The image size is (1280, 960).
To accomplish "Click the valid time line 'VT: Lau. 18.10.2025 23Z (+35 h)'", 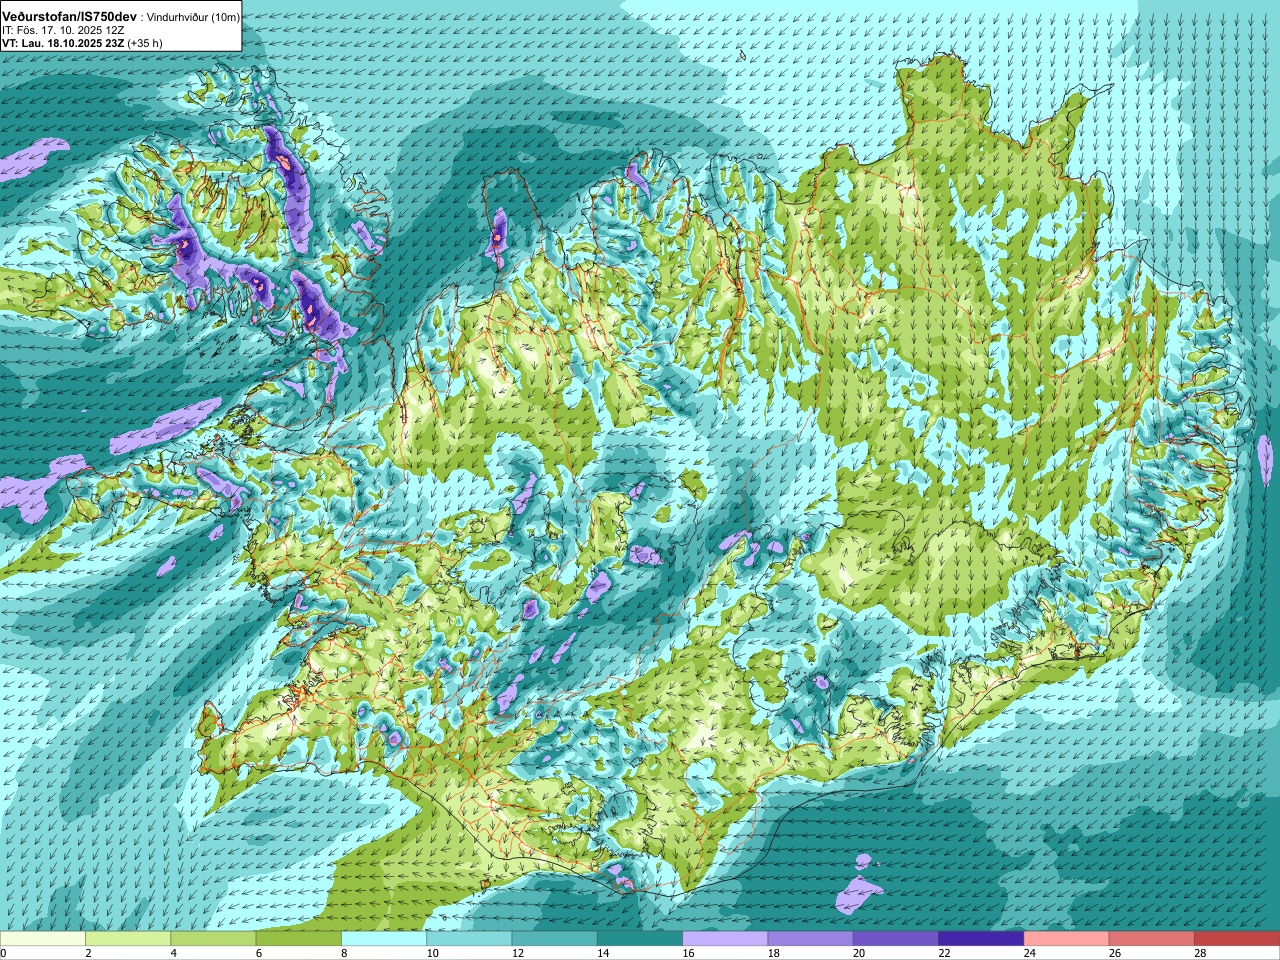I will tap(83, 43).
